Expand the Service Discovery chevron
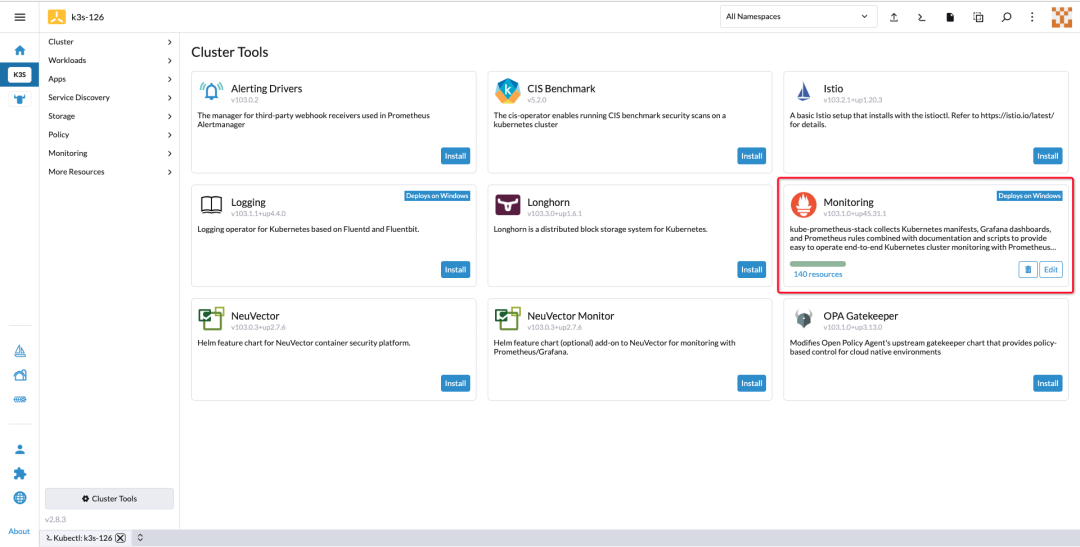Viewport: 1080px width, 547px height. click(x=169, y=98)
